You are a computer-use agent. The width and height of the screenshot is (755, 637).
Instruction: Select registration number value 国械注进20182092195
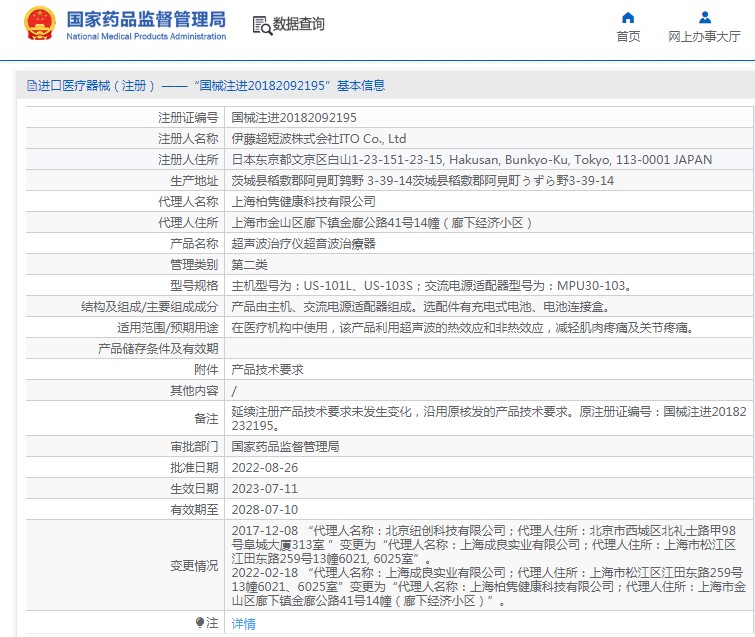294,117
